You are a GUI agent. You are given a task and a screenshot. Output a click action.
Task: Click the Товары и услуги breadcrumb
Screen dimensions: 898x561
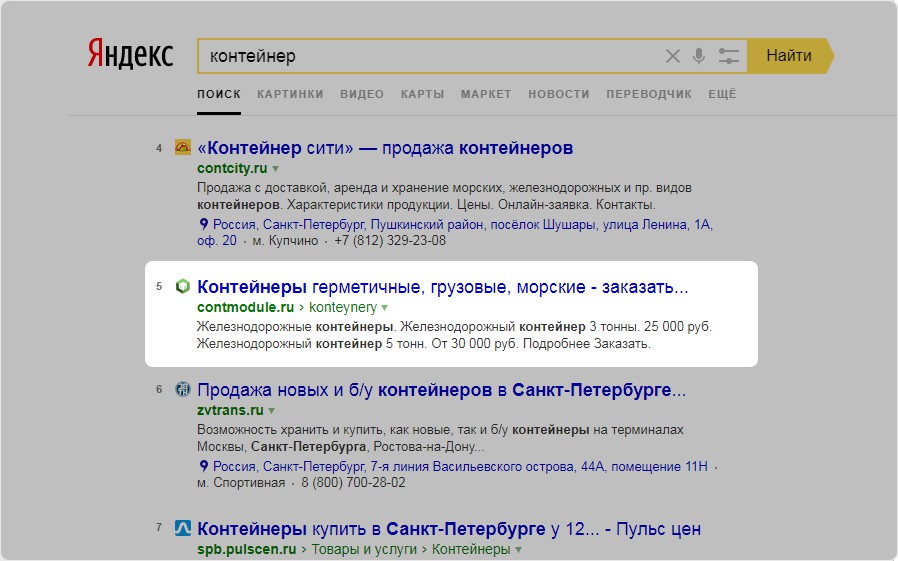coord(364,549)
